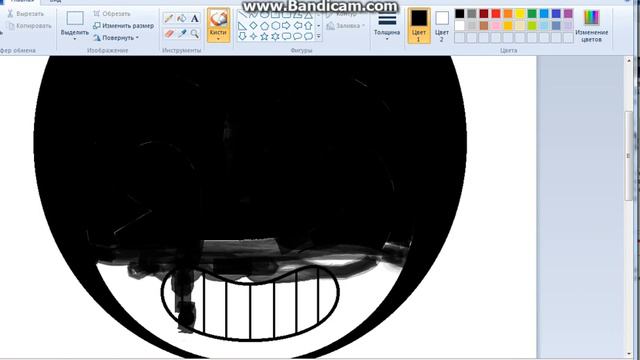Choose the right arrow shape
Screen dimensions: 640x360
(287, 26)
